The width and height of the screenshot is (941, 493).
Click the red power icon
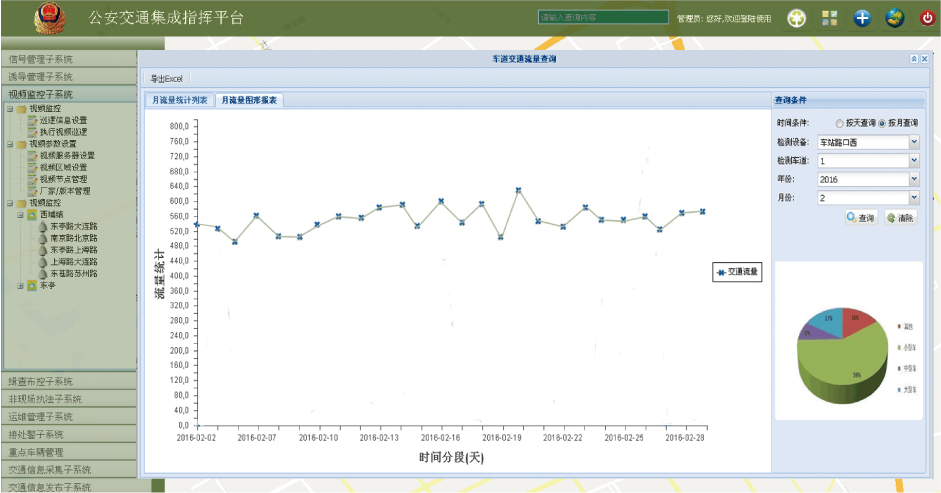coord(927,18)
